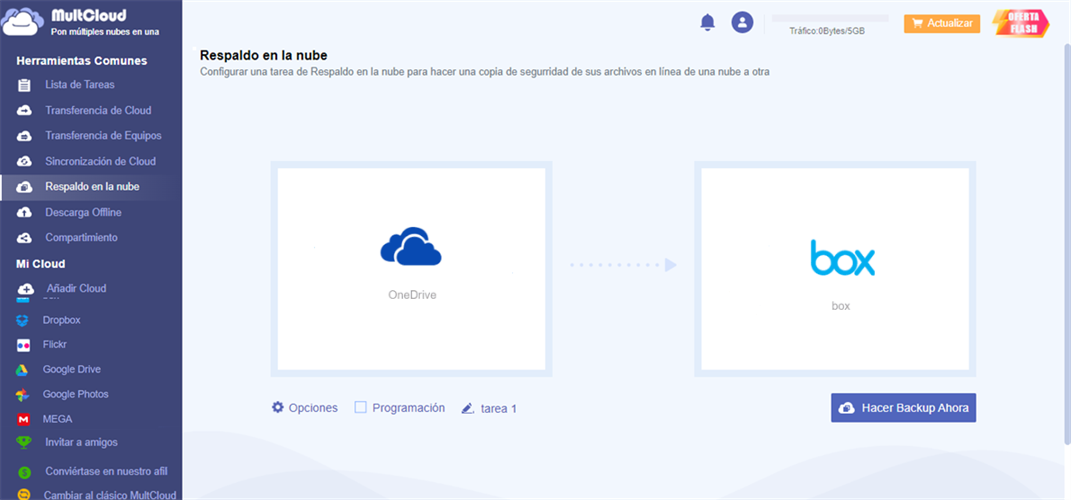Open Google Drive cloud entry
Image resolution: width=1071 pixels, height=500 pixels.
[72, 370]
